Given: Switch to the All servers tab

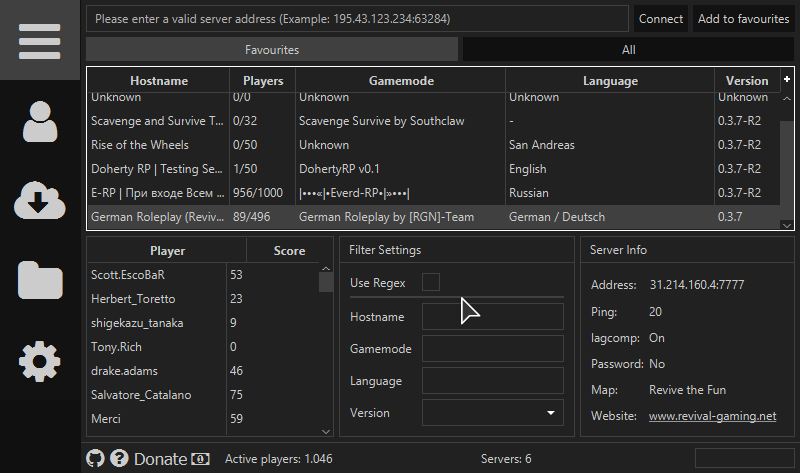Looking at the screenshot, I should point(628,49).
